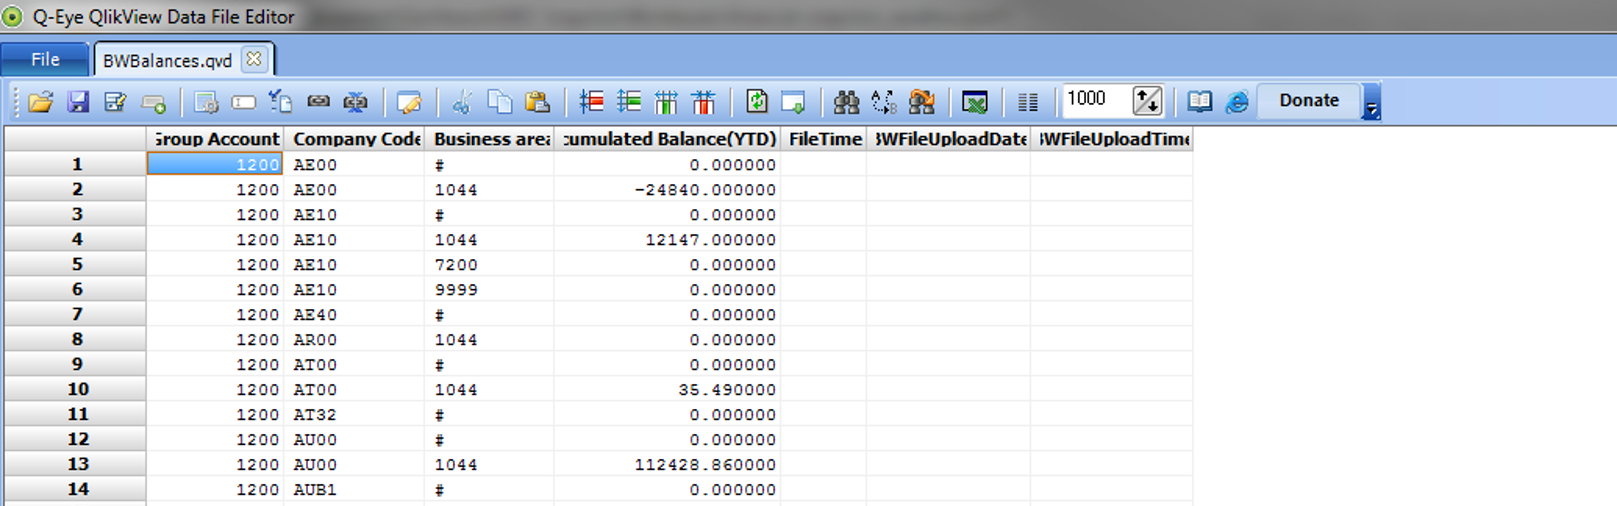Click the BWFileUploadTime column header
Viewport: 1617px width, 506px height.
1111,139
